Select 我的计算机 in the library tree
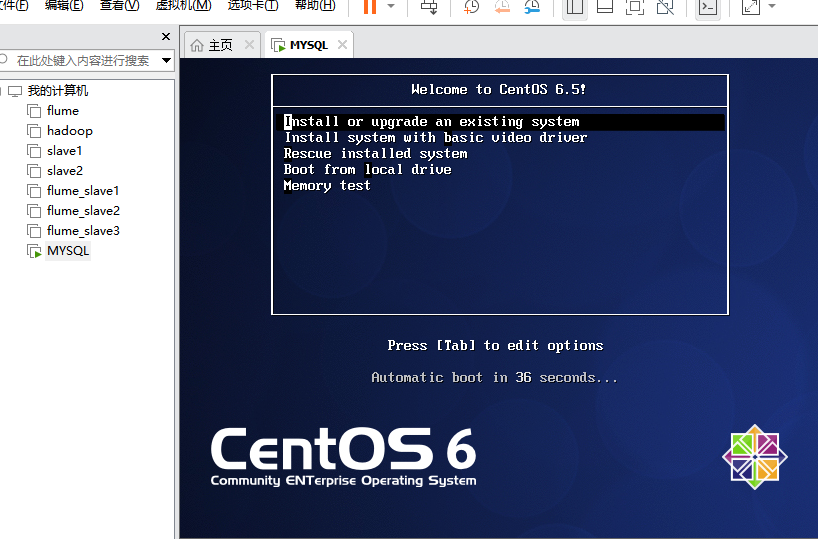Viewport: 818px width, 539px height. tap(58, 91)
